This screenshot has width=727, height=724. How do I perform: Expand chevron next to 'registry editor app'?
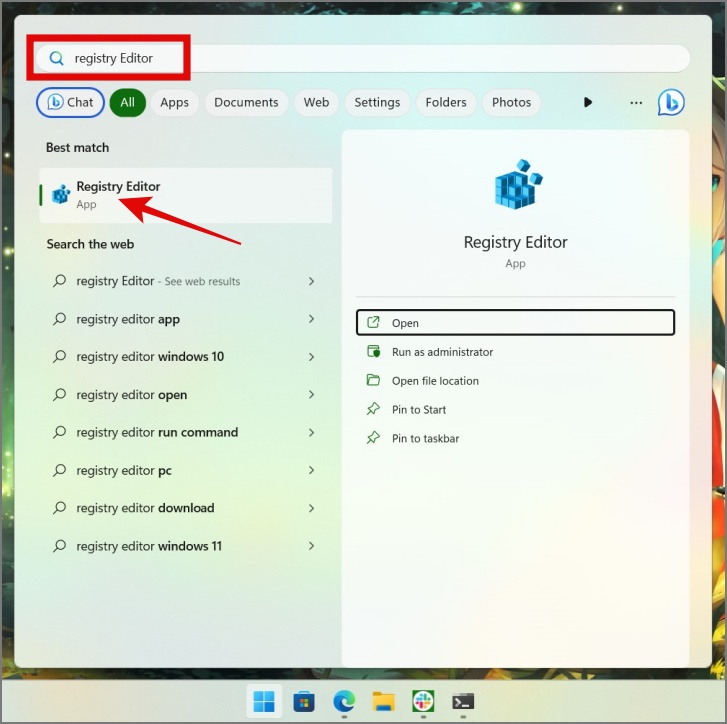click(x=312, y=319)
